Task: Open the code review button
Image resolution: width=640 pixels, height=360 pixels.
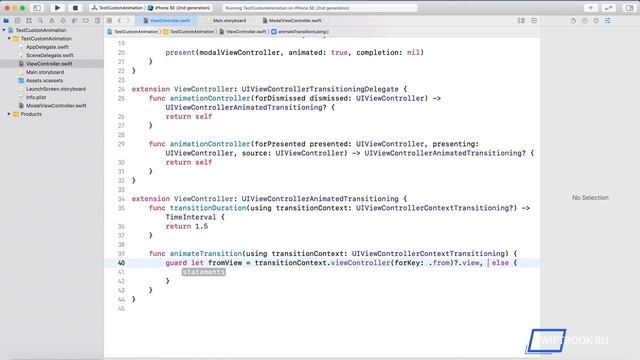Action: click(609, 8)
